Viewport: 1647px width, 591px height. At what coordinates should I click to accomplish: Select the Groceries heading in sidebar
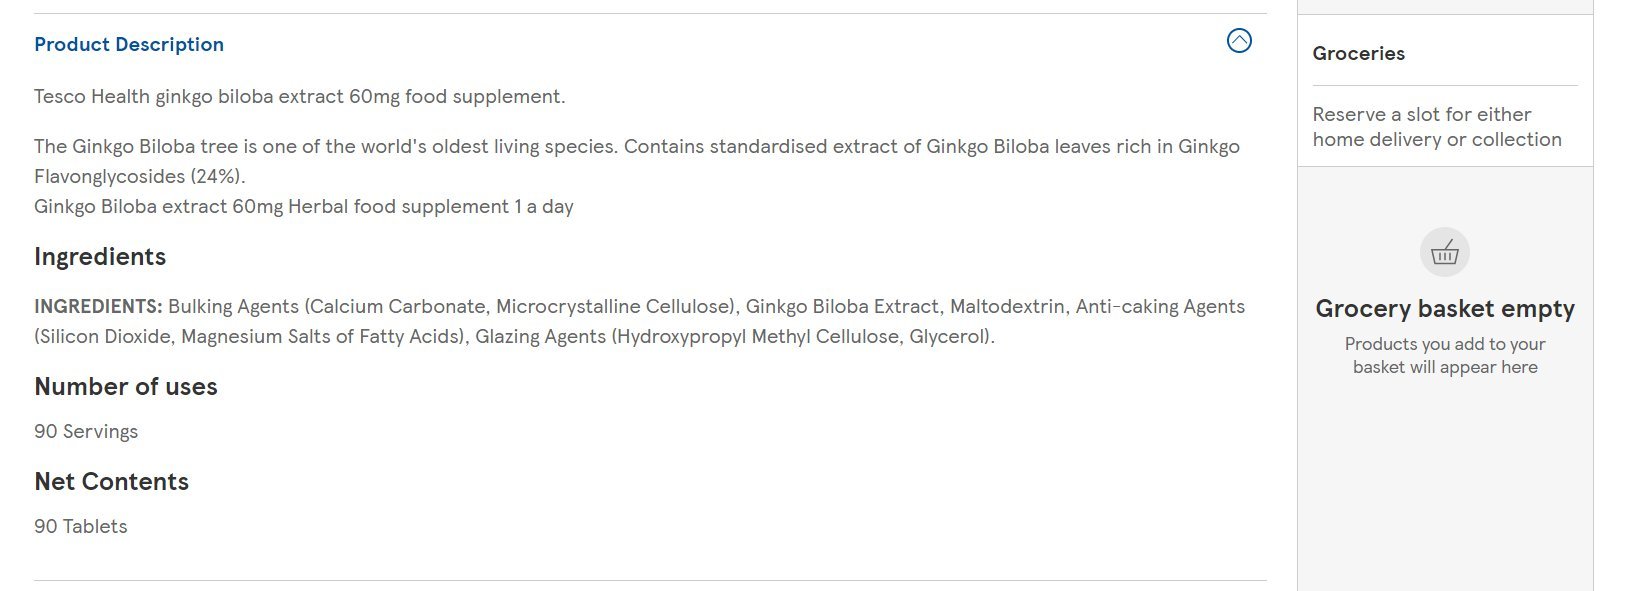point(1358,54)
